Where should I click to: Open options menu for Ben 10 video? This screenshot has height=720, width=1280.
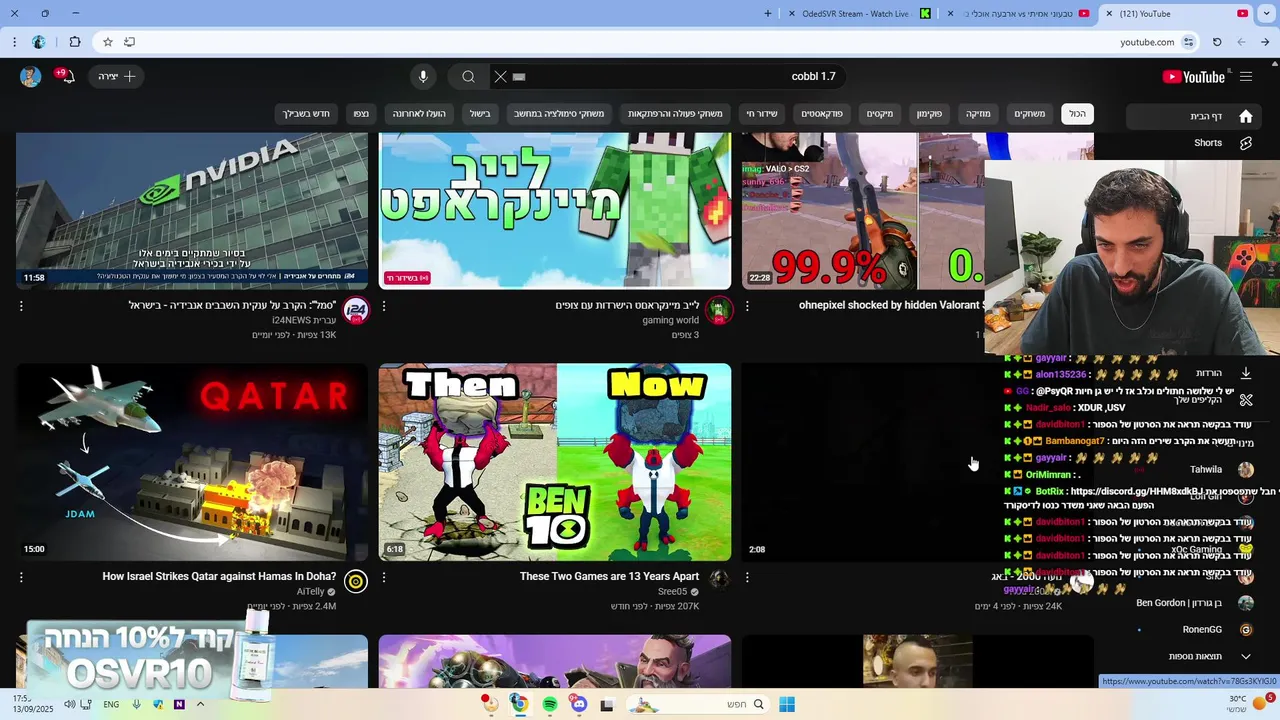tap(384, 577)
